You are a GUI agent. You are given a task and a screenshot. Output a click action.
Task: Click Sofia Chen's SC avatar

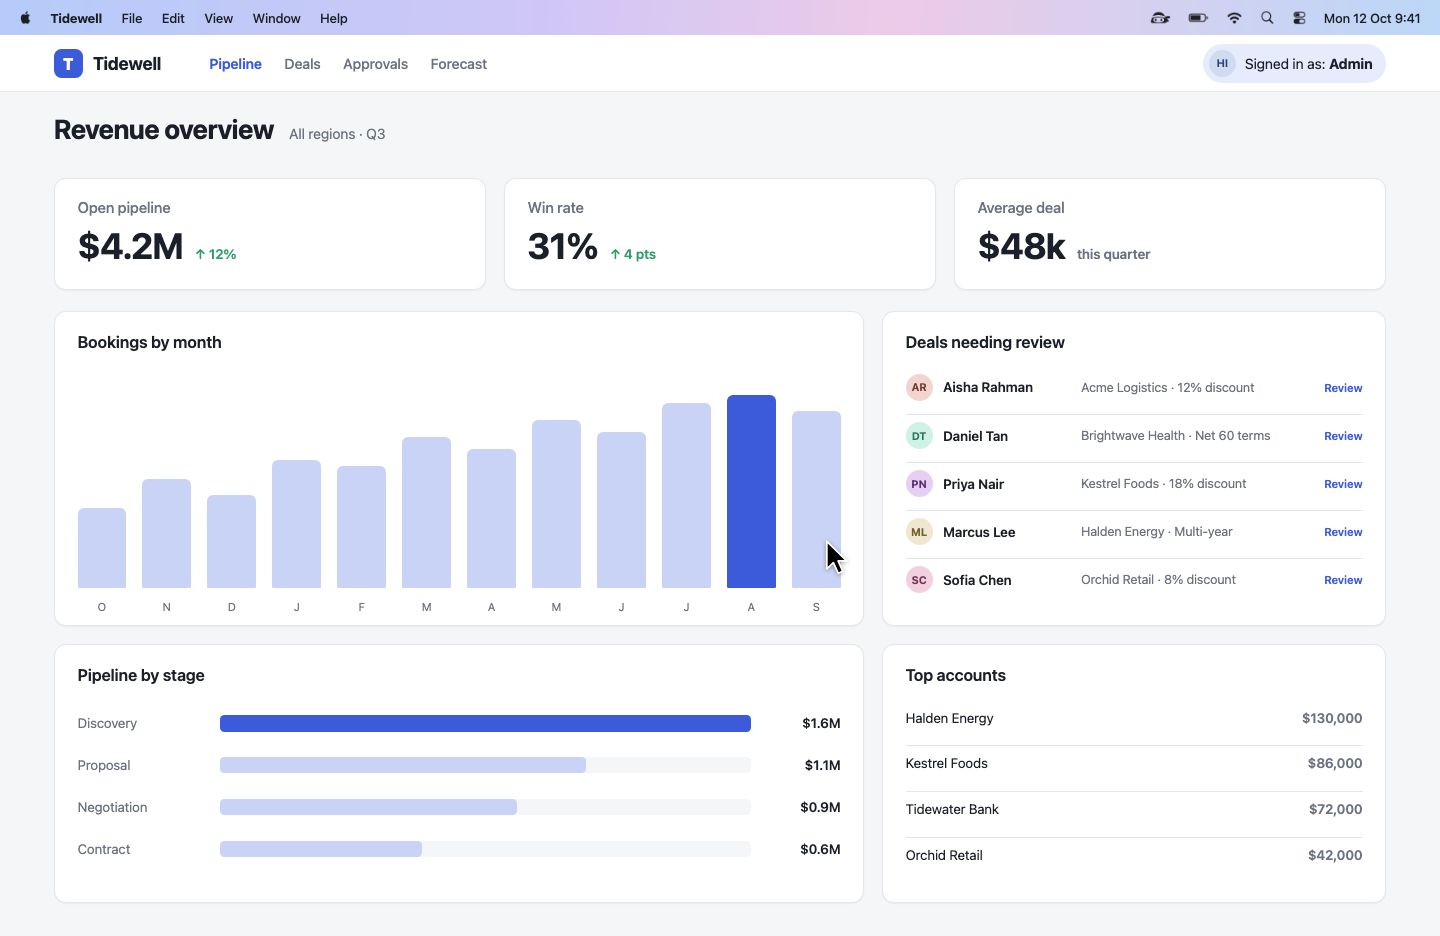[x=919, y=580]
